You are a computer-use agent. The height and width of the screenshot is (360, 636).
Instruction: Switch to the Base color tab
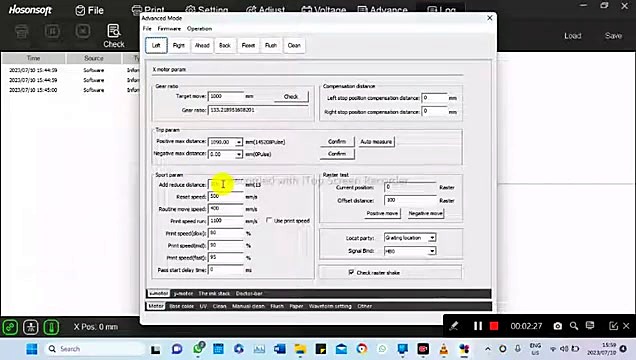click(182, 306)
